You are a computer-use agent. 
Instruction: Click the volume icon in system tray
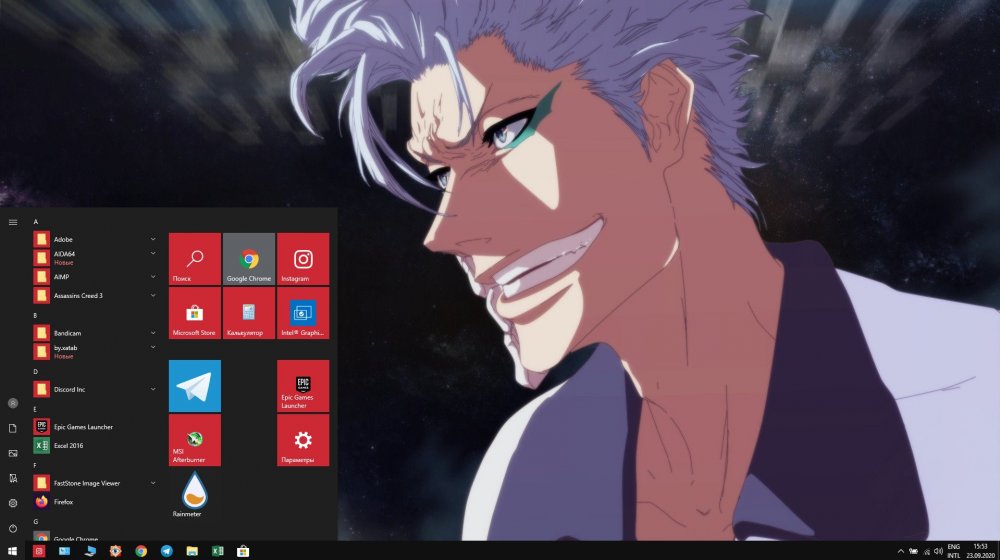[x=938, y=551]
